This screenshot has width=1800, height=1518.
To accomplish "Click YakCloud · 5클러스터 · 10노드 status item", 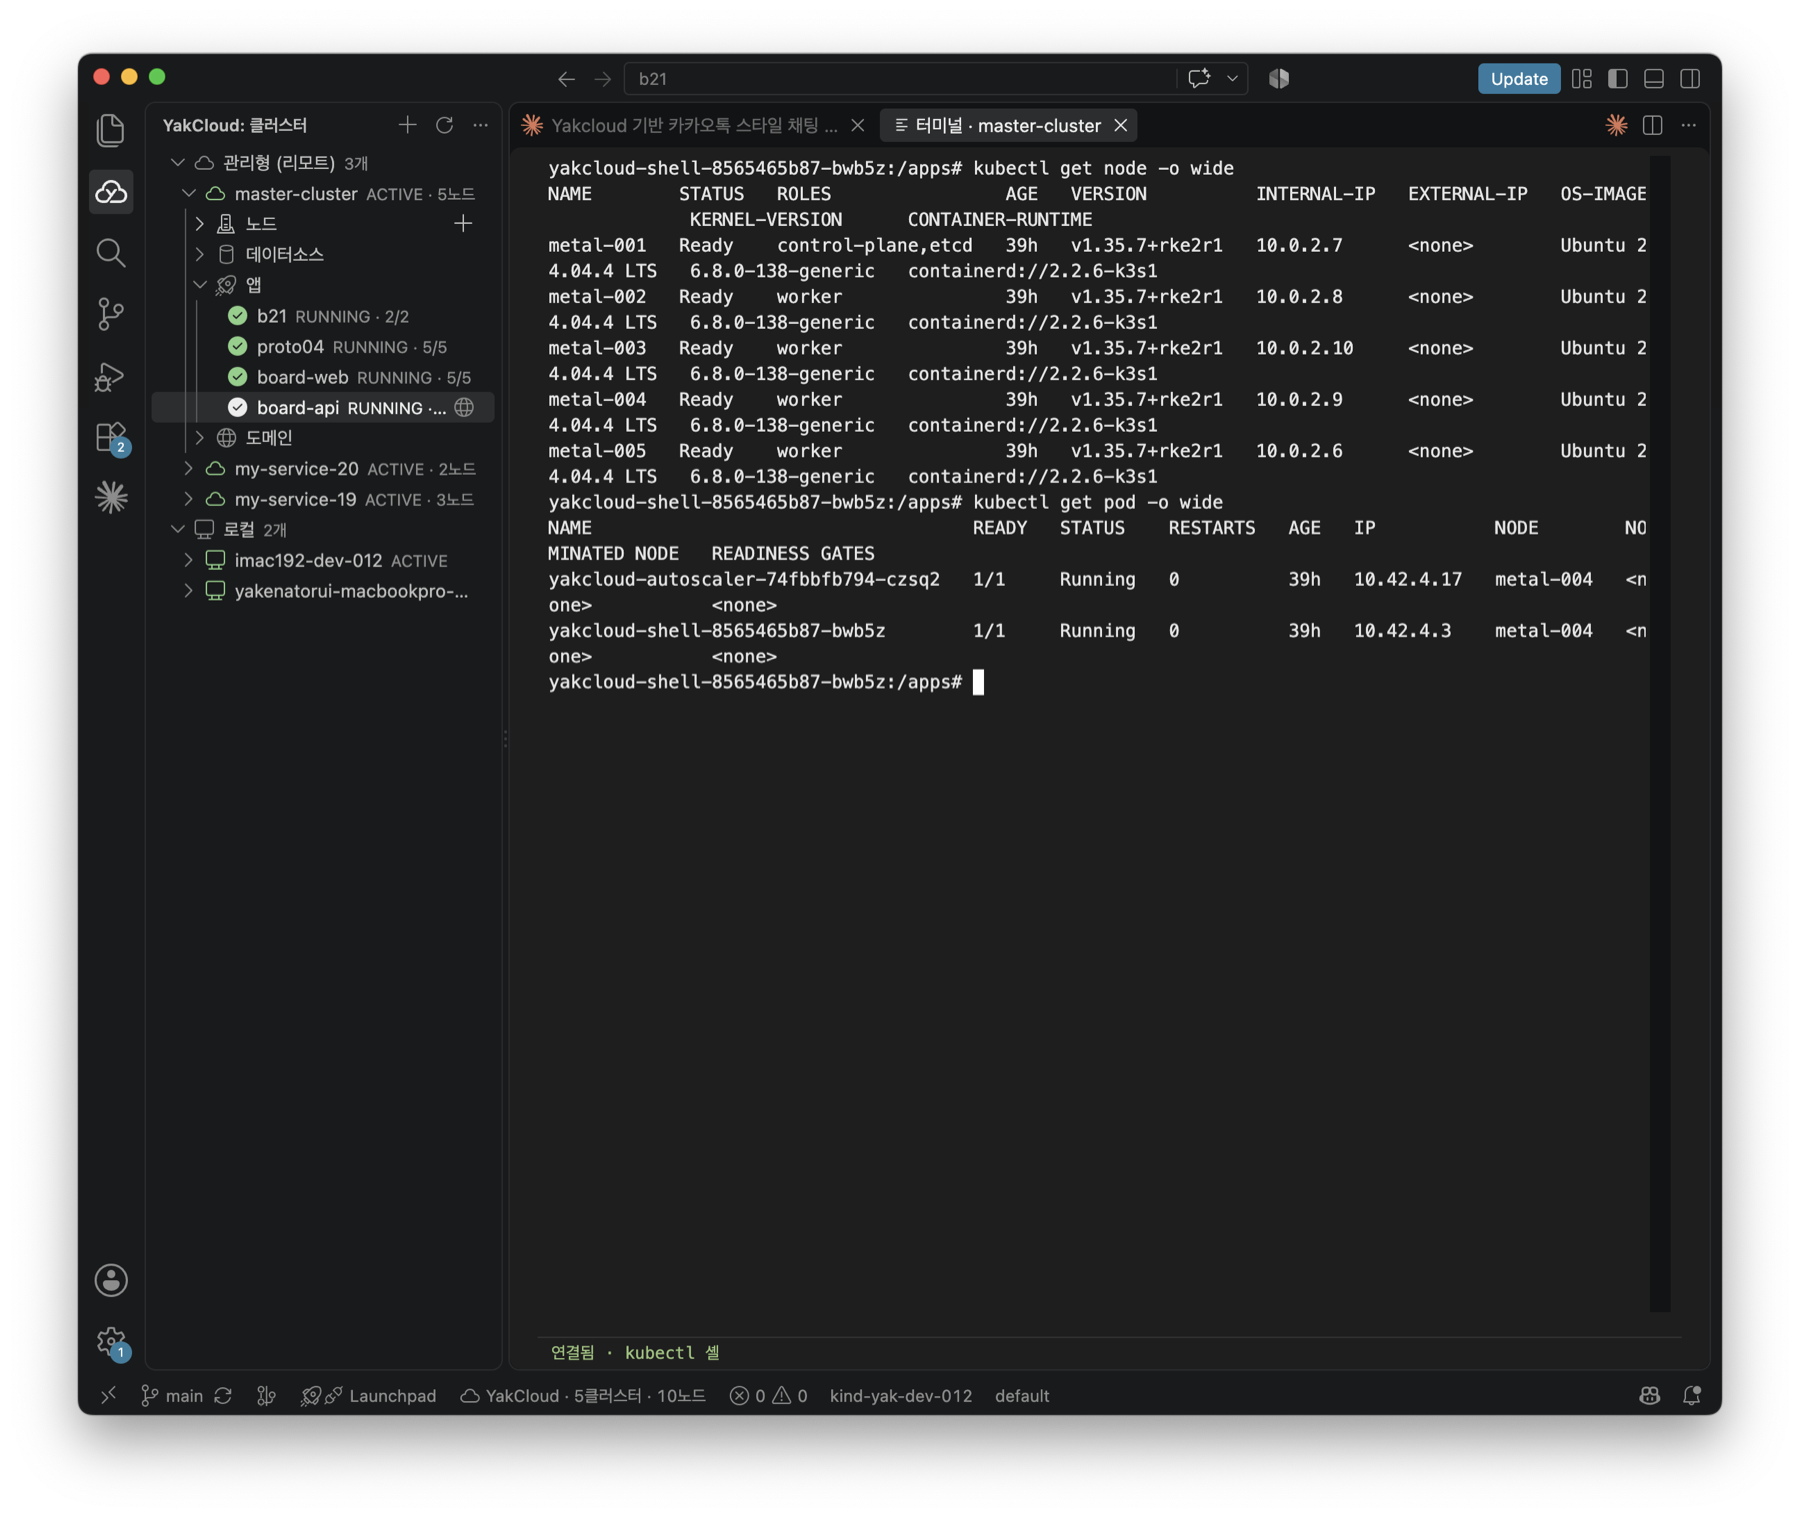I will click(x=583, y=1395).
